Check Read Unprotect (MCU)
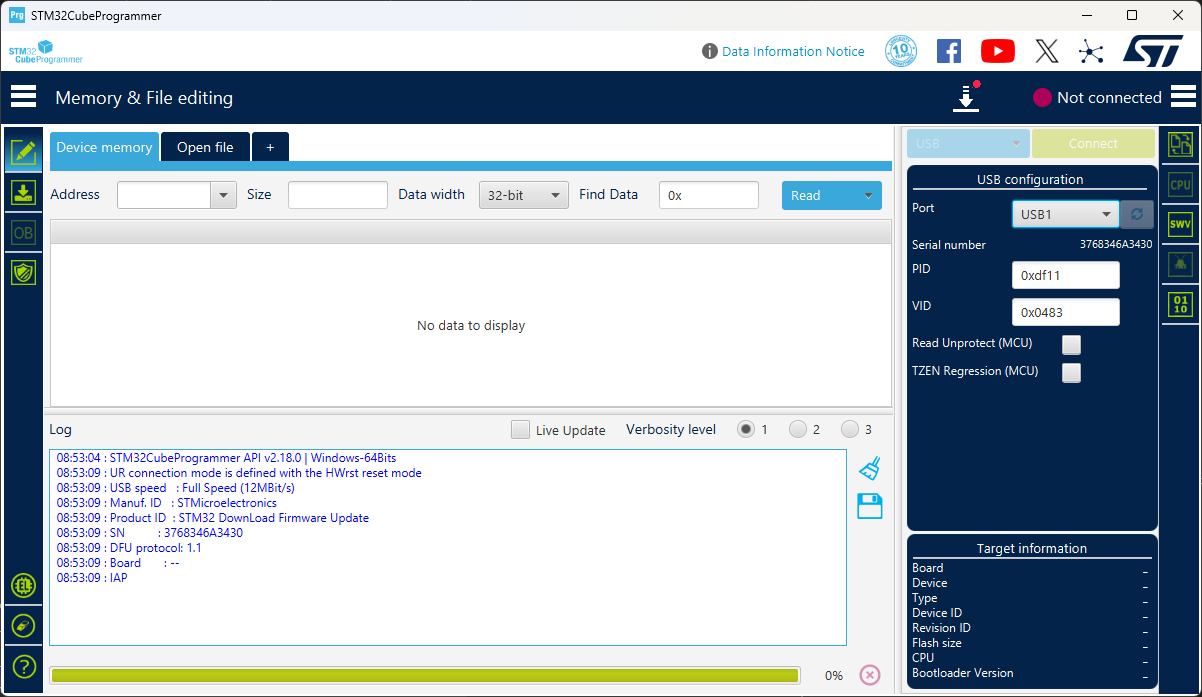The image size is (1202, 697). click(x=1071, y=344)
